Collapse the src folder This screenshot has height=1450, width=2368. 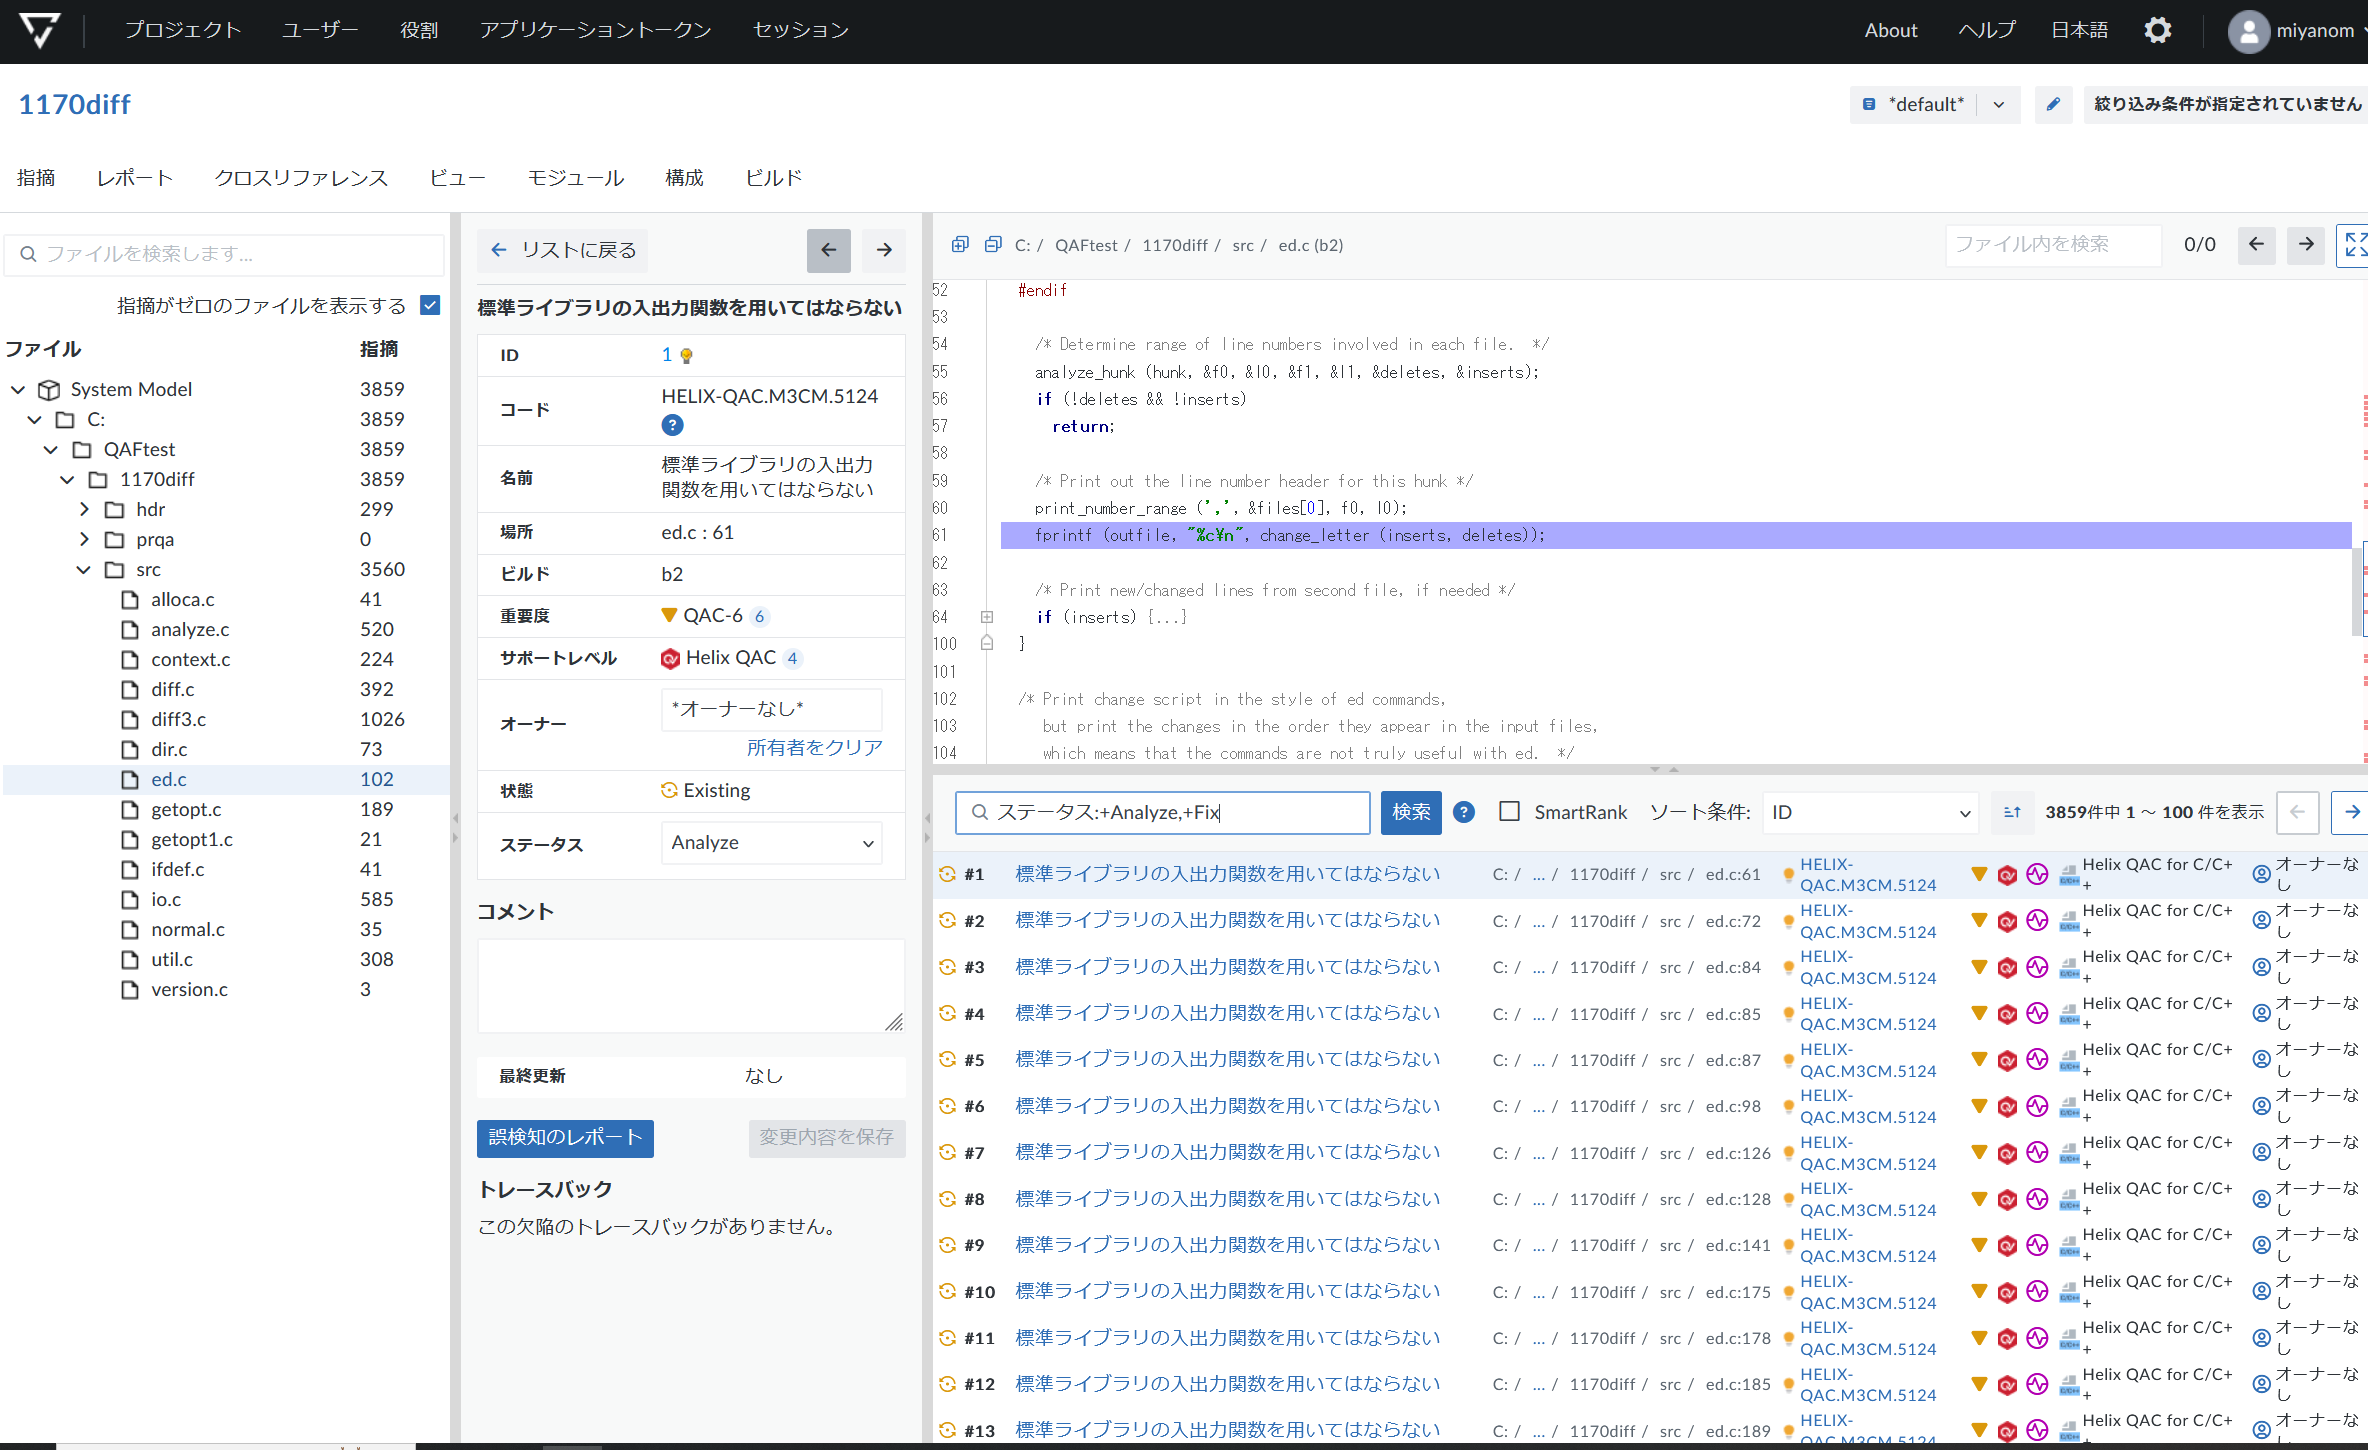pyautogui.click(x=84, y=569)
